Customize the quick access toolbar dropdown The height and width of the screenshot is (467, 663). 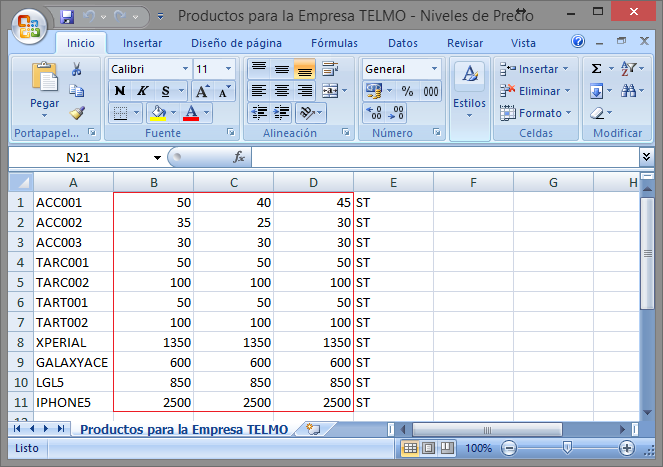161,17
